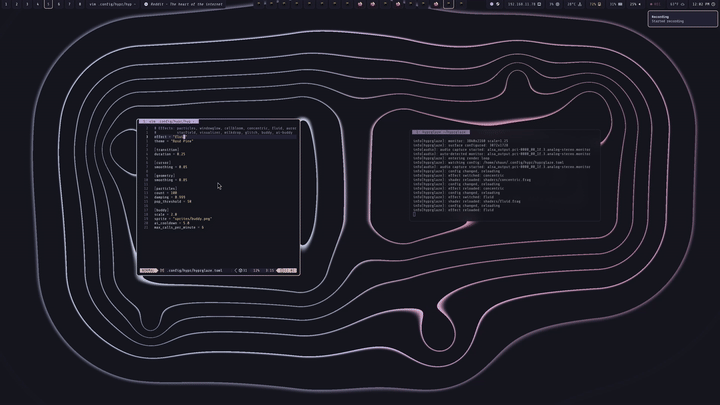
Task: Click the max_calls_per_minute = 5 line
Action: tap(179, 227)
